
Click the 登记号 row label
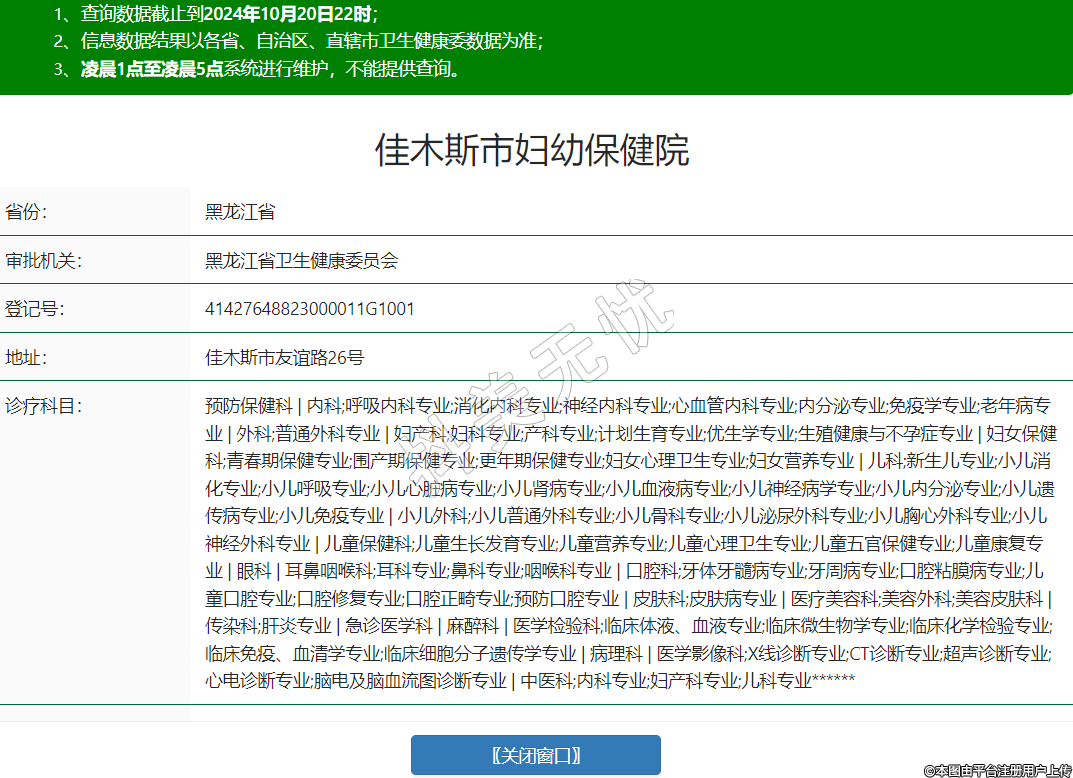click(35, 309)
